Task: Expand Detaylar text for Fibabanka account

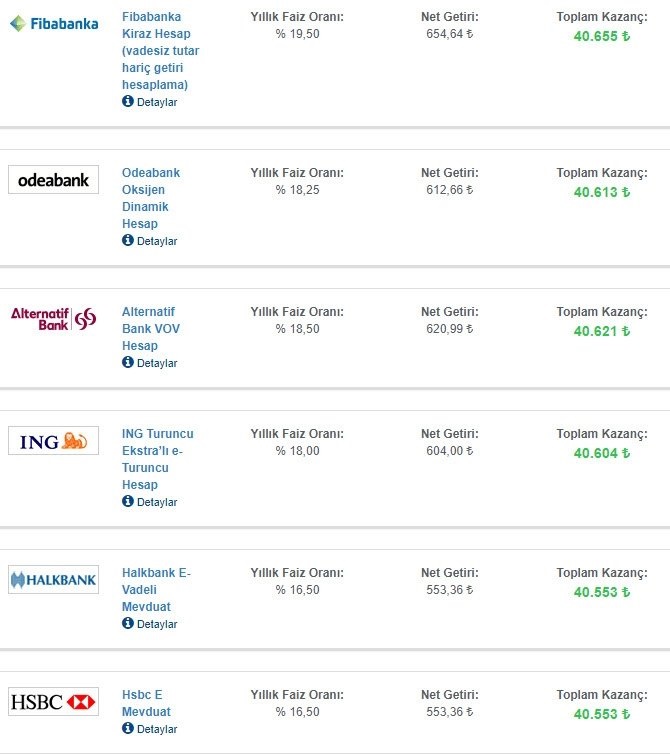Action: click(157, 102)
